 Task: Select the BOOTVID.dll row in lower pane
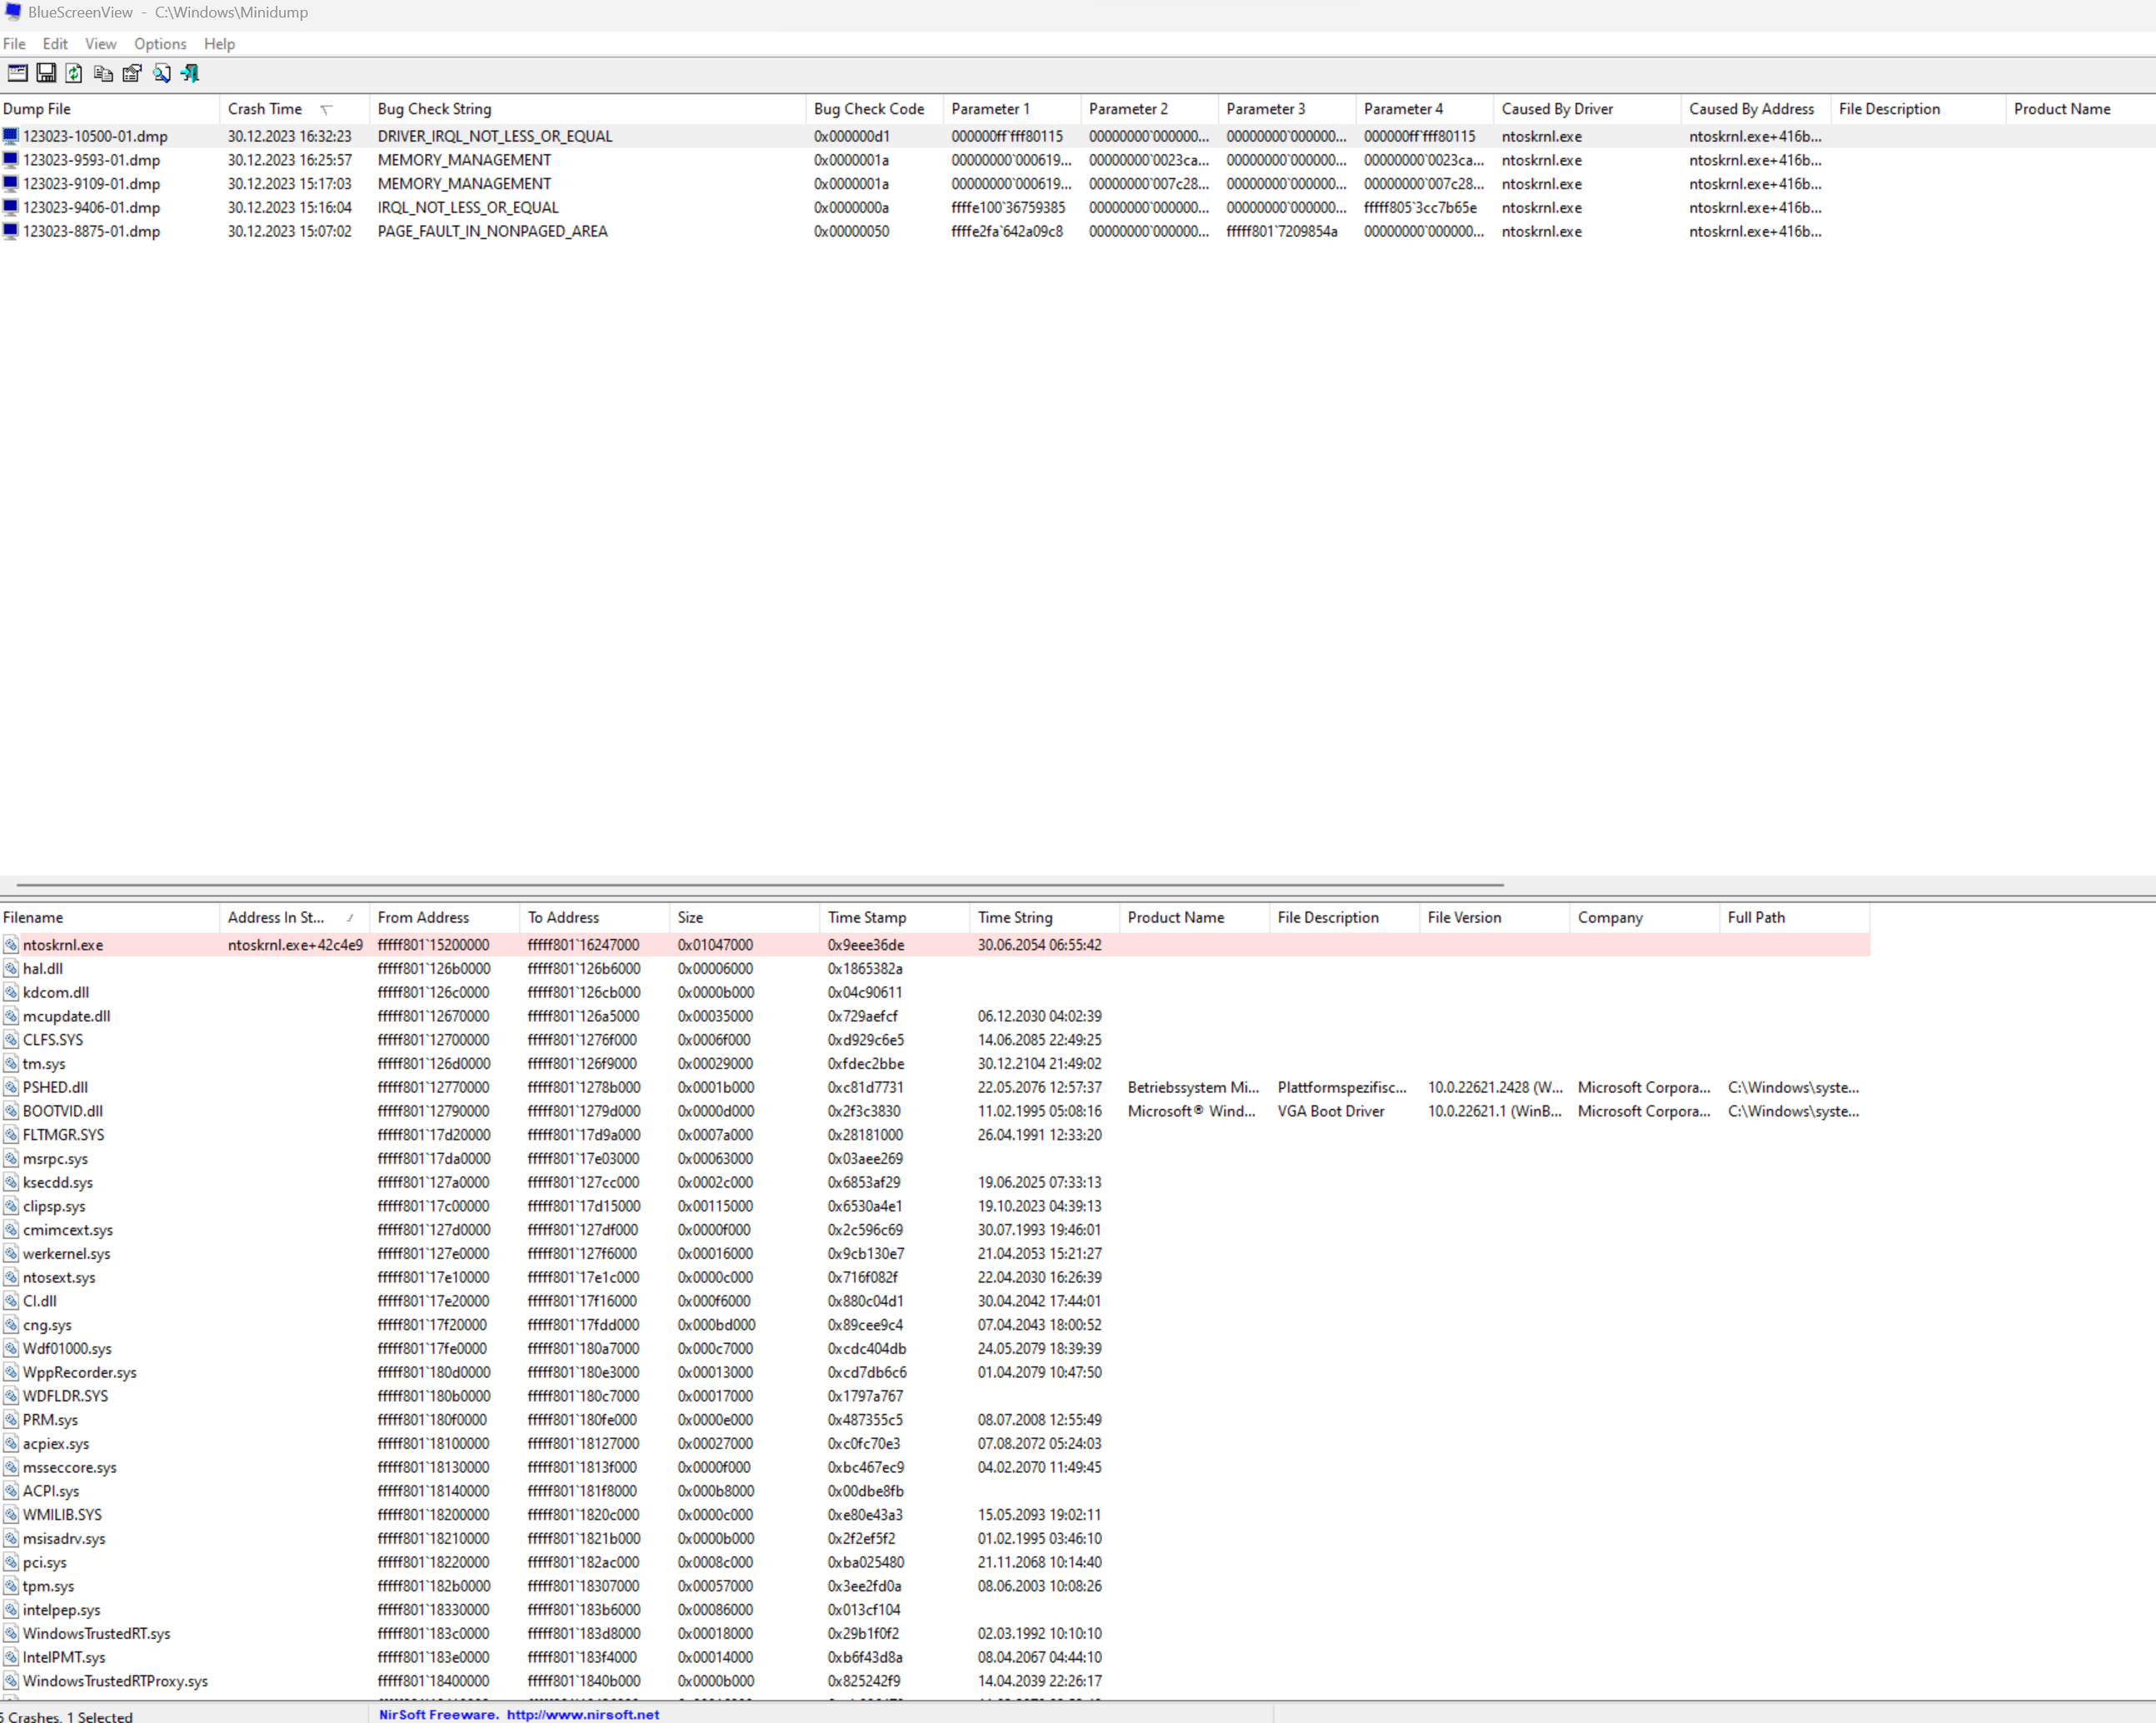(x=60, y=1111)
